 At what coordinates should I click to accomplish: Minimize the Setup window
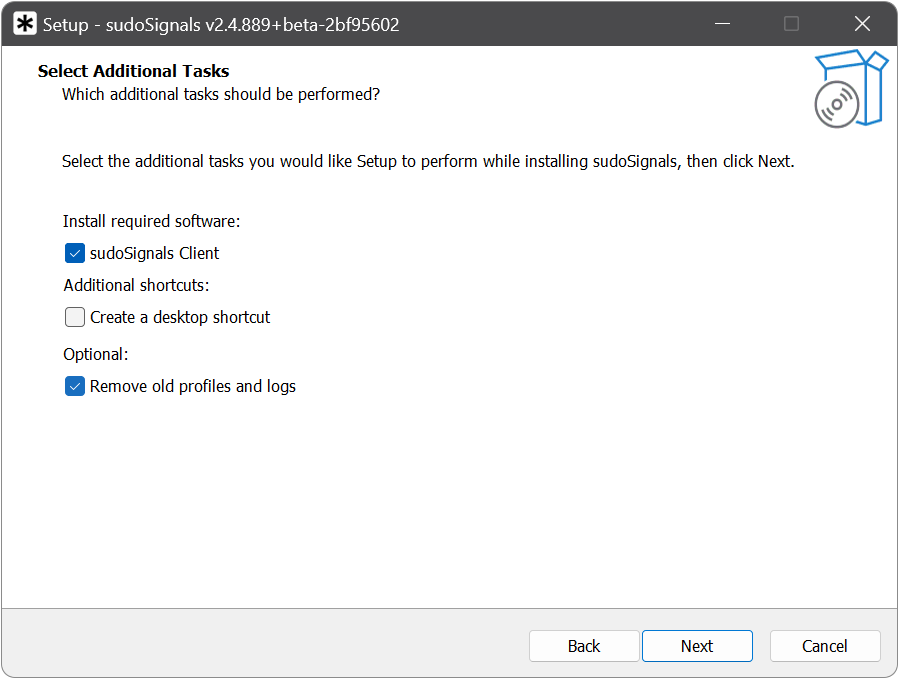720,25
